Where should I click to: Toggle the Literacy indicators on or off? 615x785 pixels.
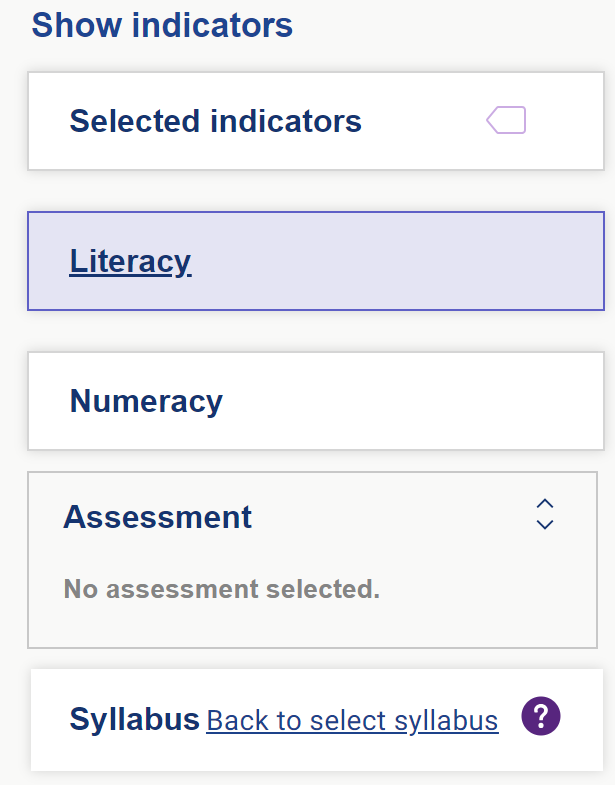click(316, 261)
